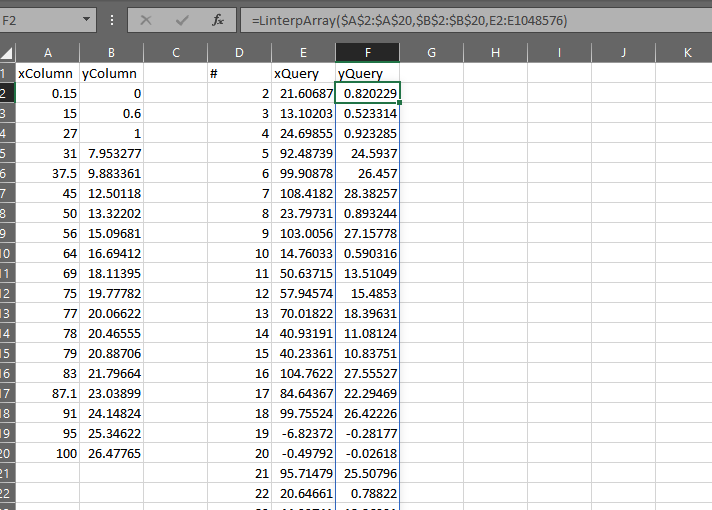The height and width of the screenshot is (510, 712).
Task: Select cell containing 92.48739
Action: click(303, 153)
